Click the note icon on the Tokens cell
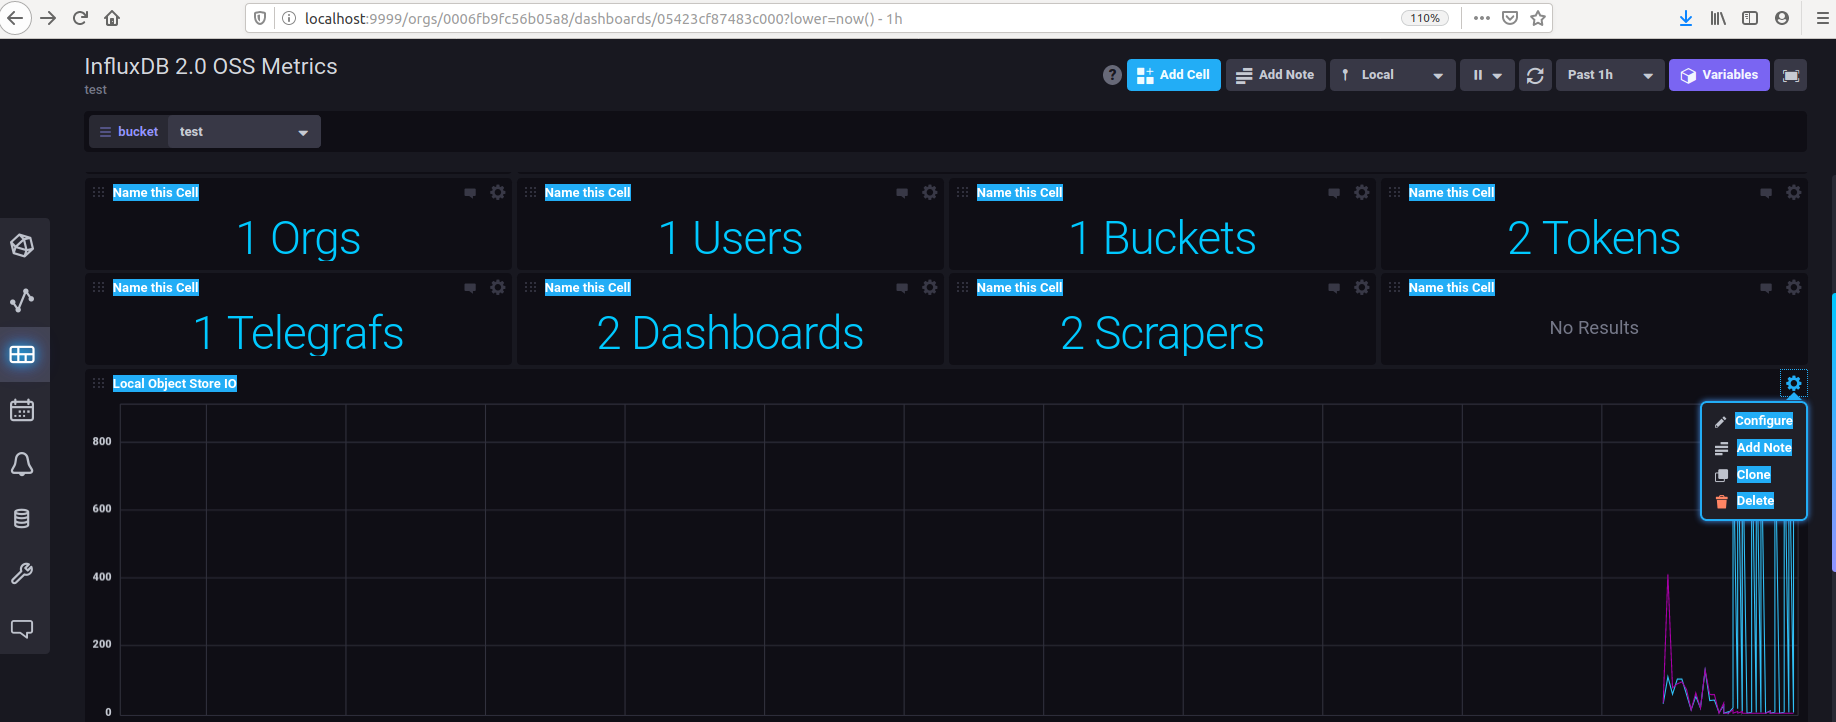The image size is (1836, 722). tap(1766, 193)
